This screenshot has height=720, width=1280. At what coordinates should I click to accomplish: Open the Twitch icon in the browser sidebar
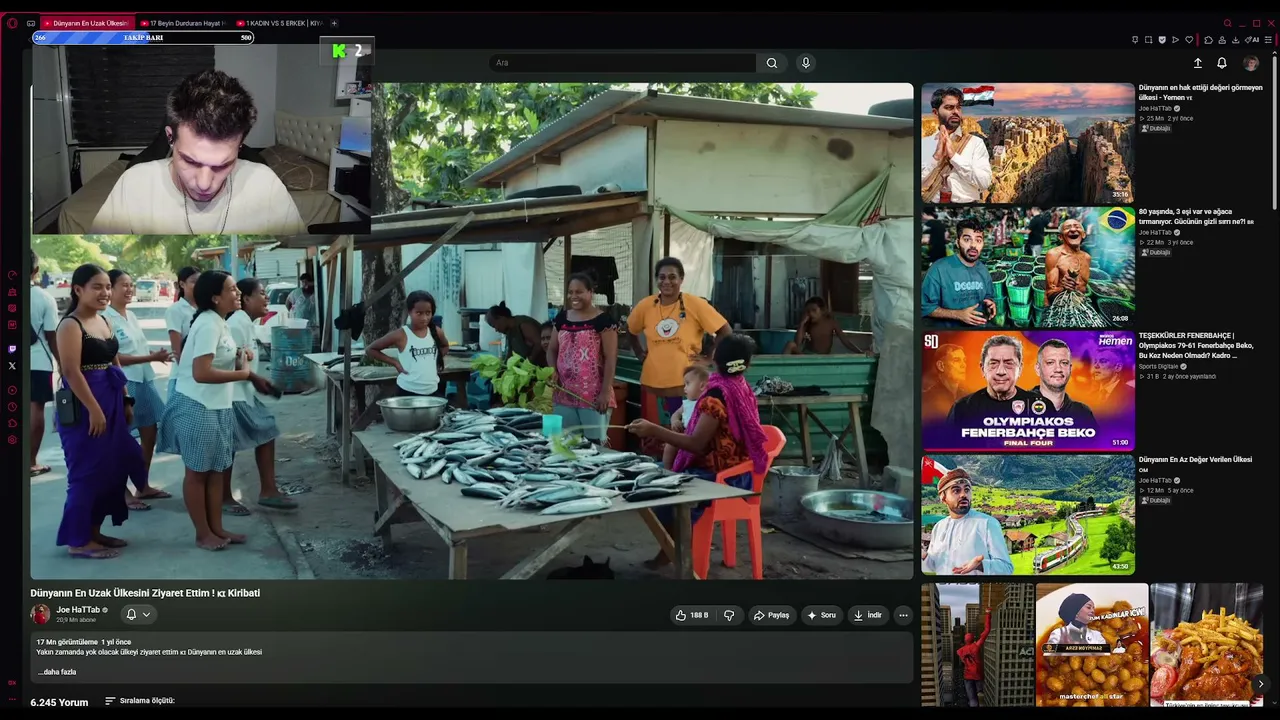pyautogui.click(x=12, y=349)
